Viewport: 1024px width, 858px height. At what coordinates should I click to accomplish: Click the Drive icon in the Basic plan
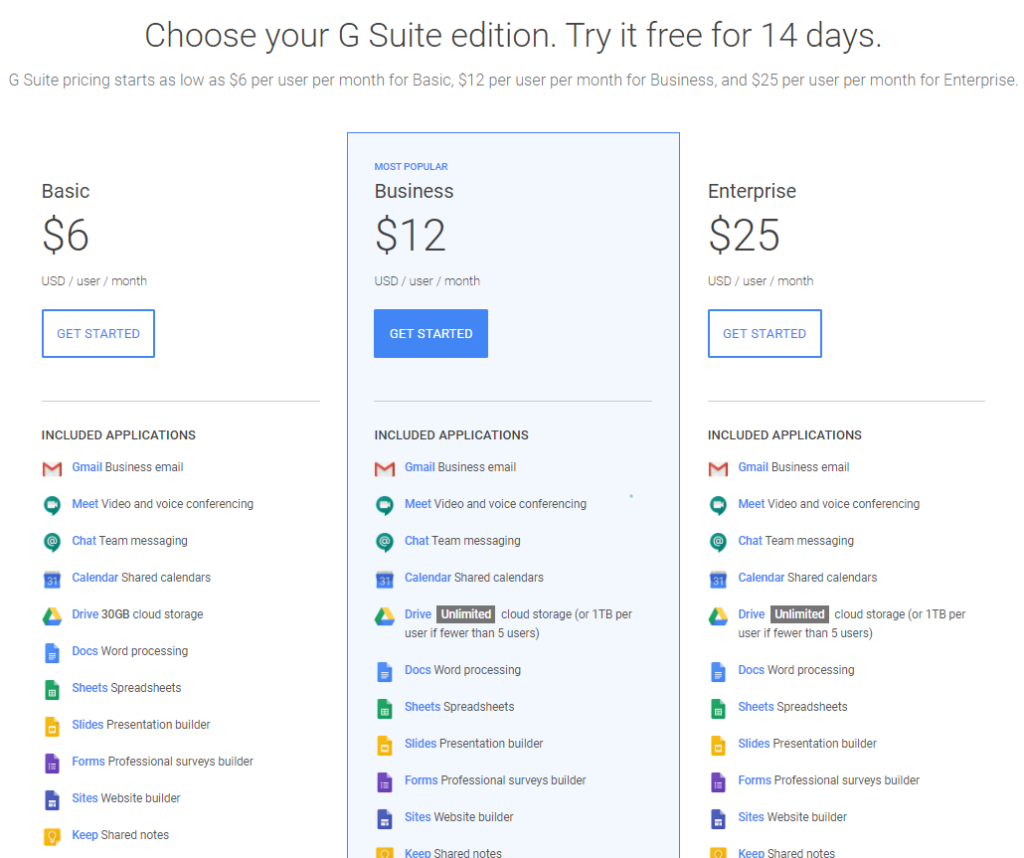tap(52, 616)
